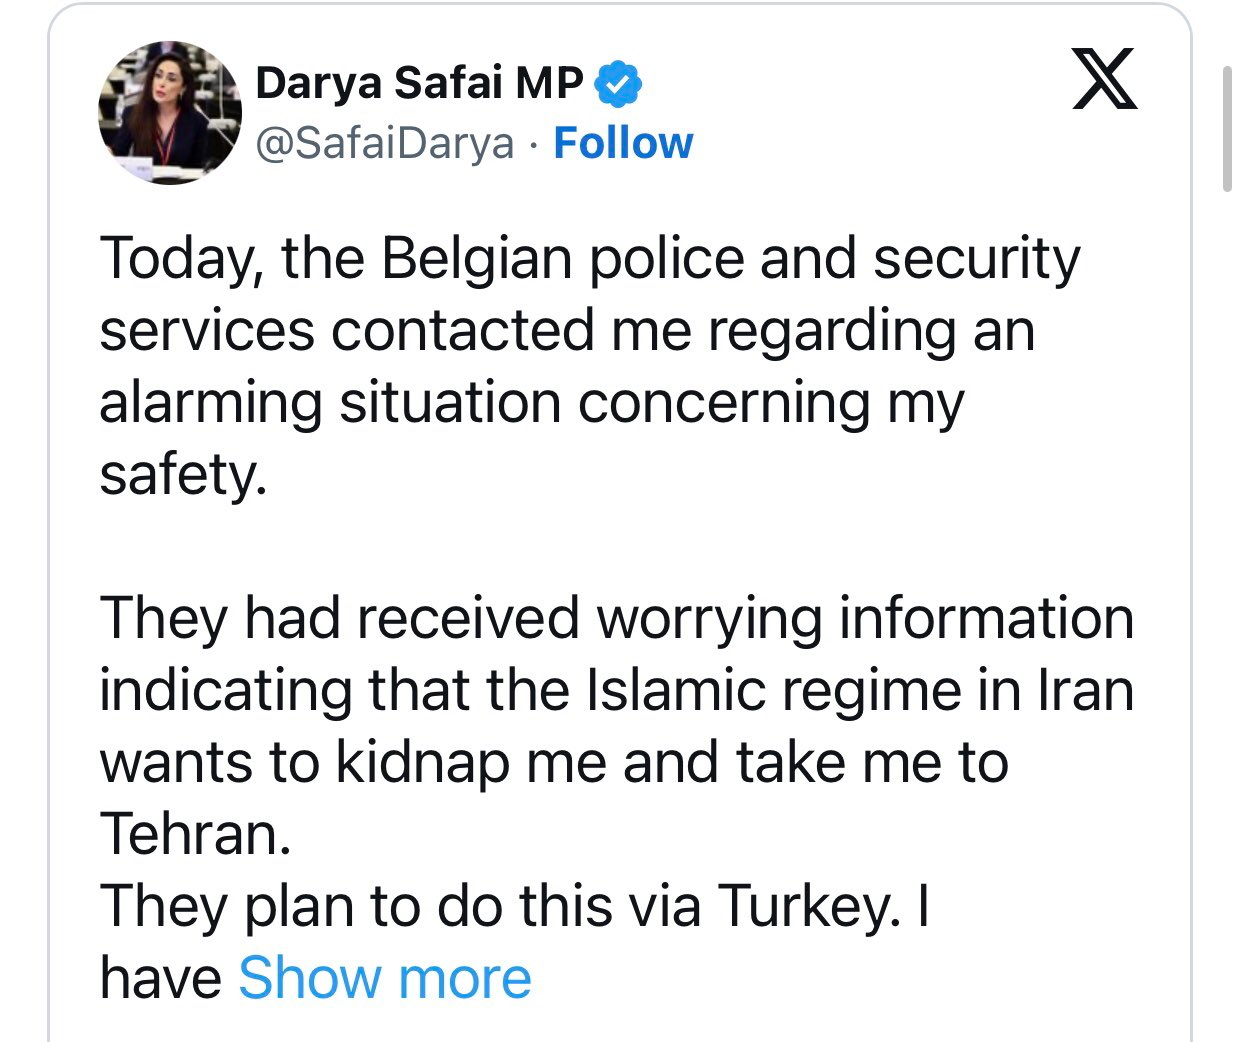Click the line "alarming situation concerning my"
Screen dimensions: 1241x1042
(531, 403)
